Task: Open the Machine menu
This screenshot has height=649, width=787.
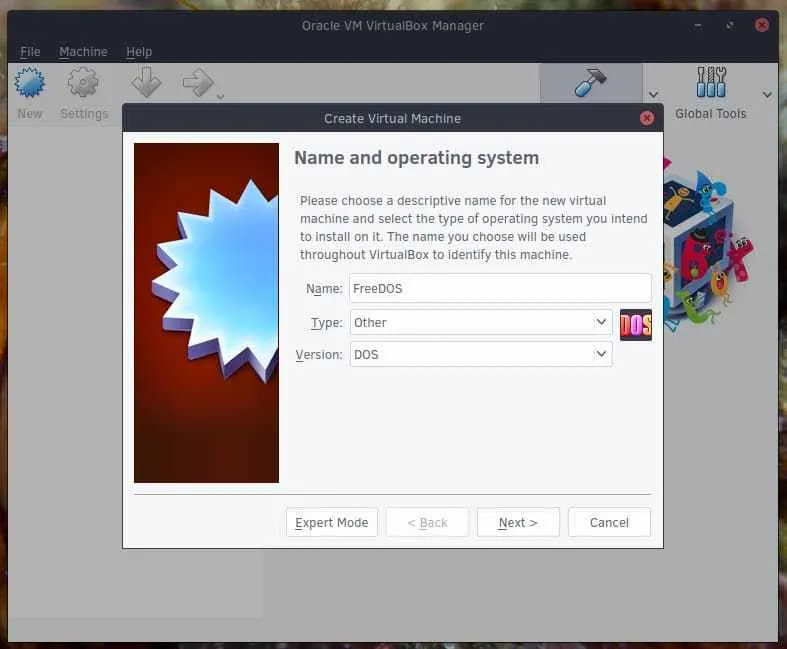Action: pos(83,52)
